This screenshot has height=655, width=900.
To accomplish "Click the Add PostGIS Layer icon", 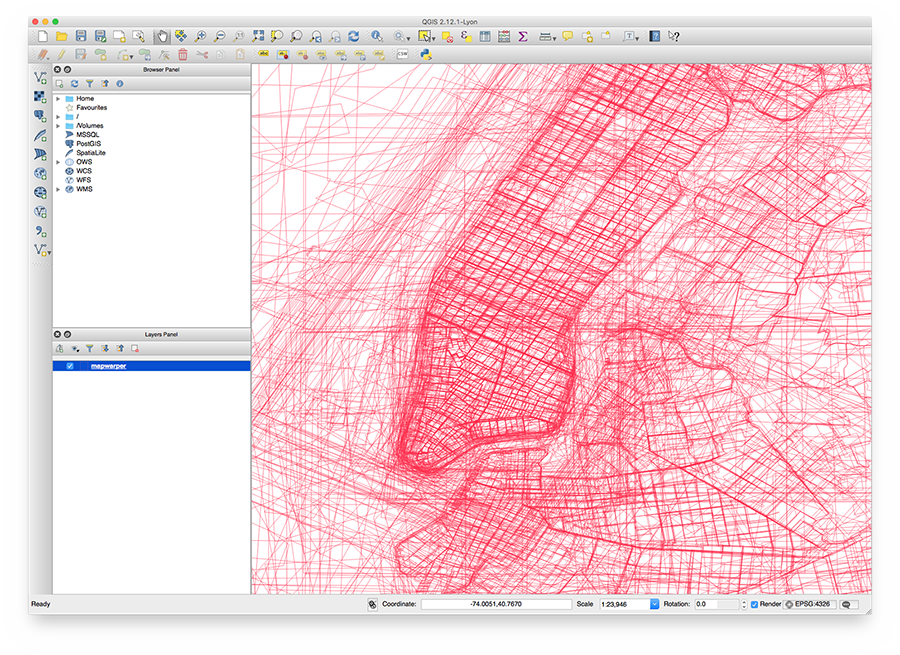I will point(40,115).
